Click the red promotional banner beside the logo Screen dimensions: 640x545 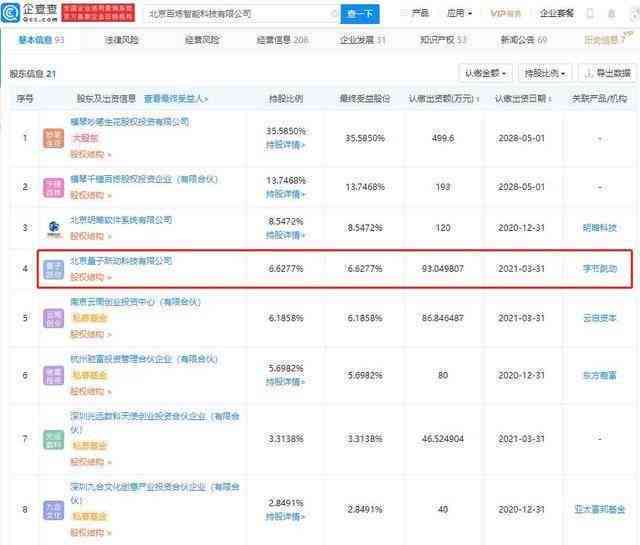click(x=98, y=13)
